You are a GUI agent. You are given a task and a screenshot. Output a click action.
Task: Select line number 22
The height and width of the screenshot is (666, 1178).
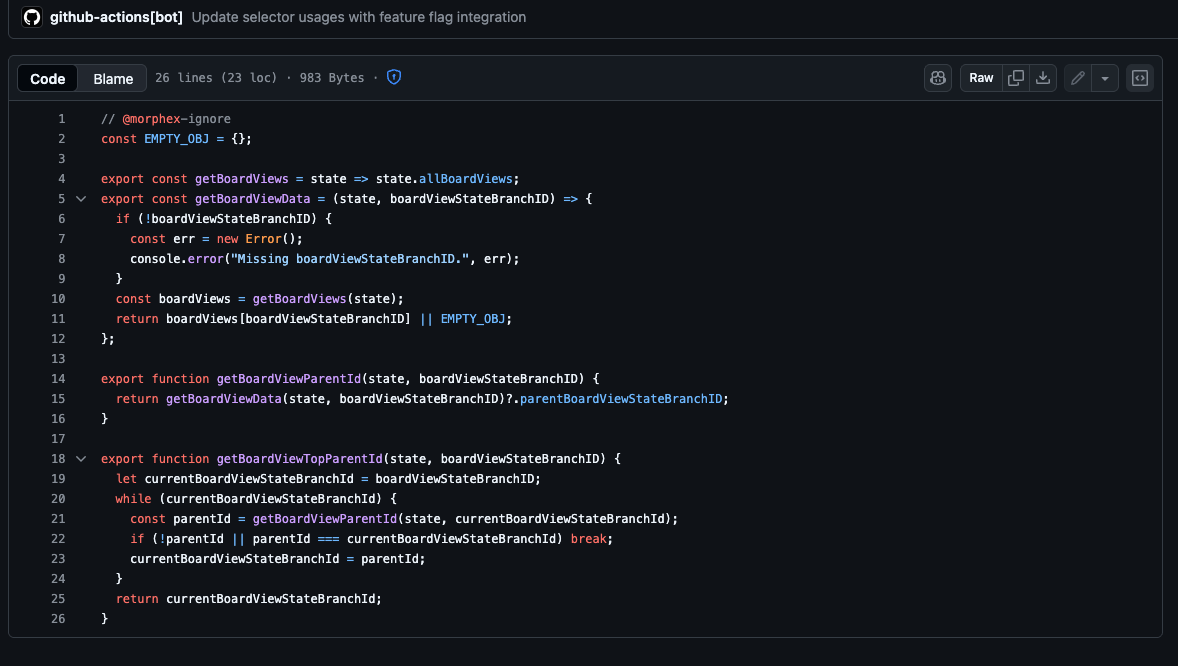tap(58, 539)
